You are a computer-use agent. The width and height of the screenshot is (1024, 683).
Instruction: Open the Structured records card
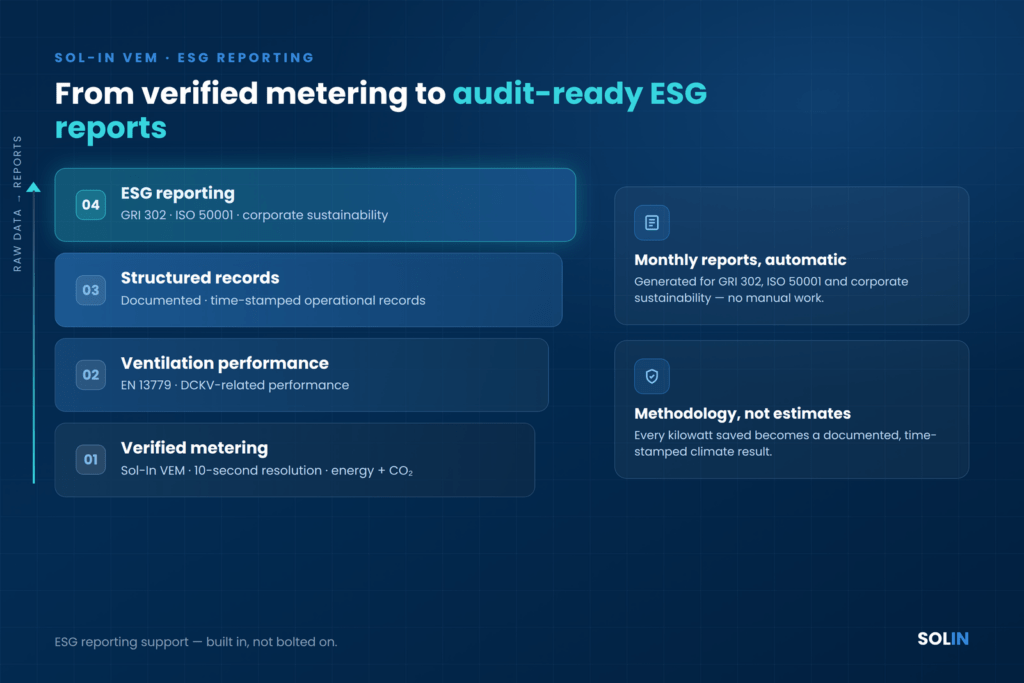tap(308, 290)
